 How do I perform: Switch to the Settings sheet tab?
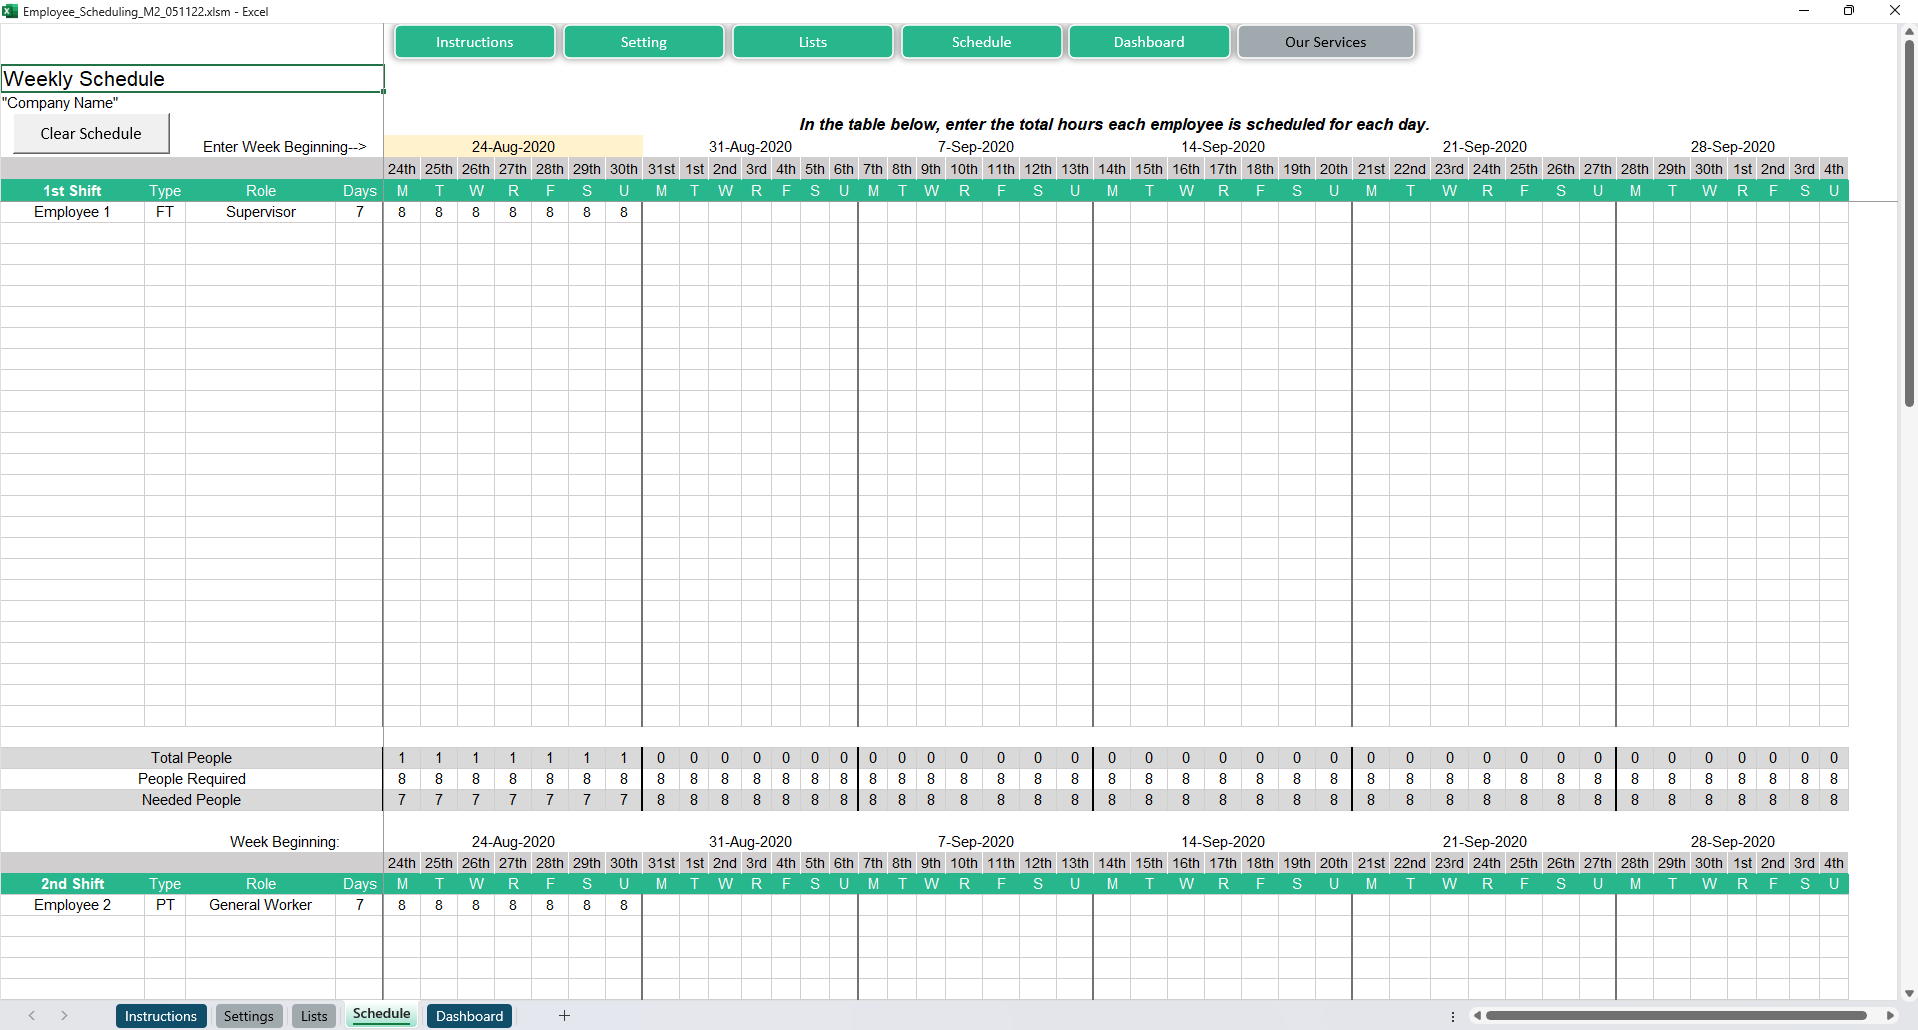tap(248, 1016)
